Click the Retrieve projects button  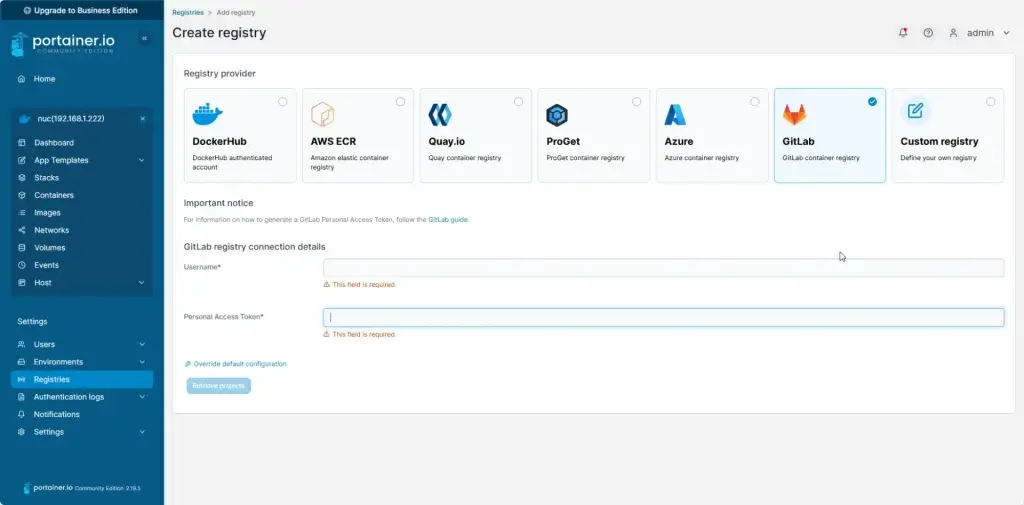[x=218, y=386]
